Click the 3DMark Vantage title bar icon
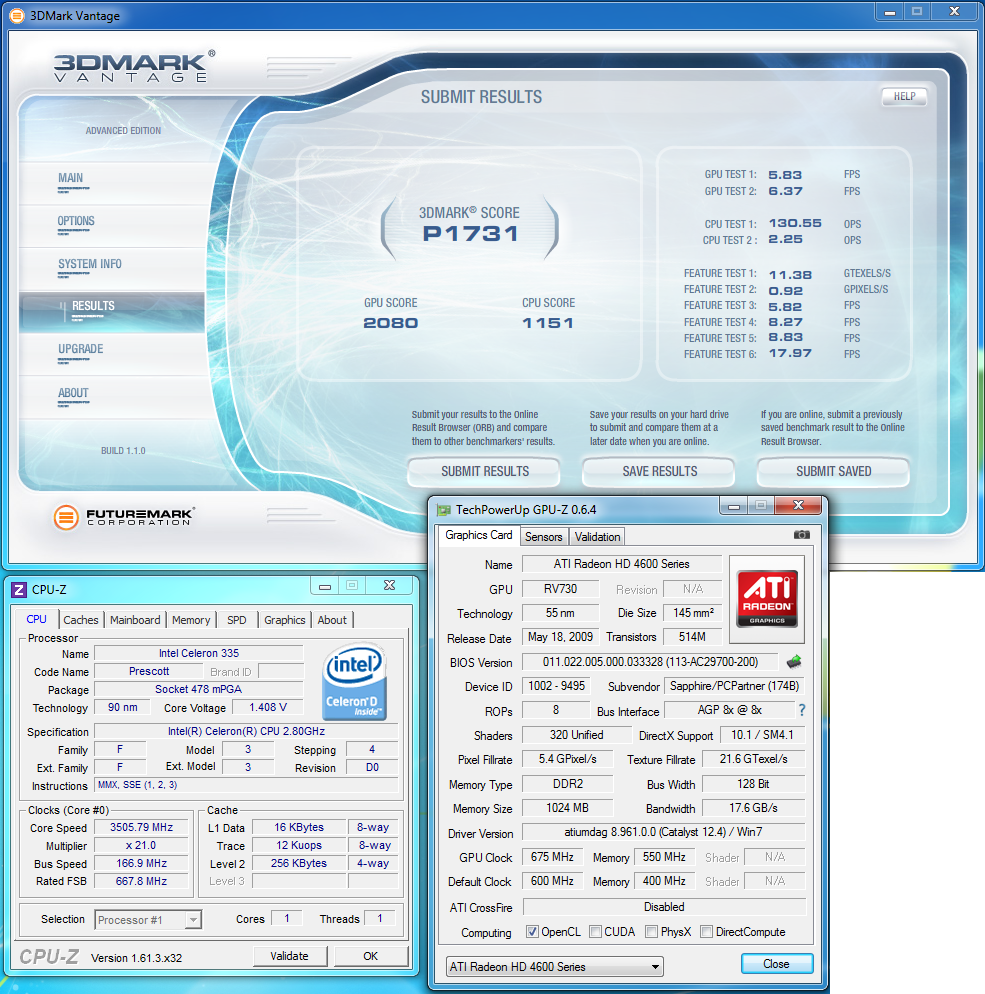The image size is (985, 994). click(17, 15)
